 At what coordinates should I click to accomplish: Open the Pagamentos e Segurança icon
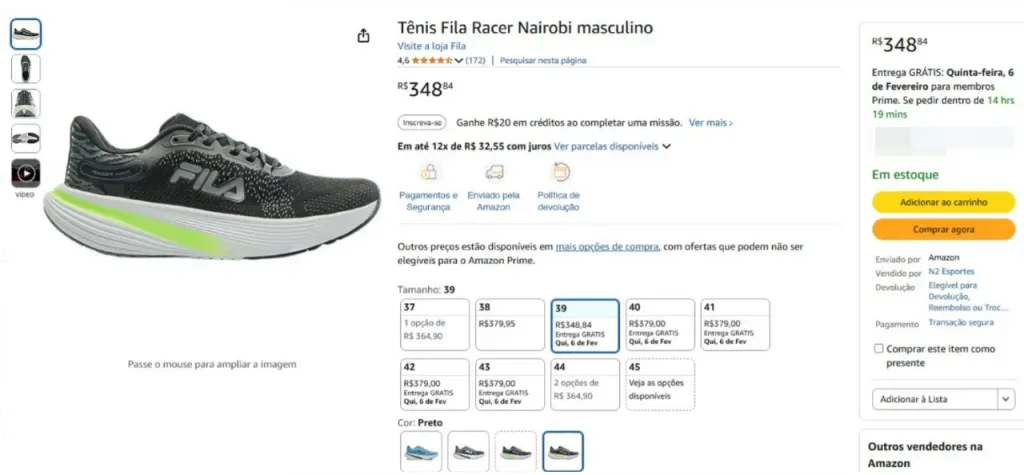[x=428, y=172]
